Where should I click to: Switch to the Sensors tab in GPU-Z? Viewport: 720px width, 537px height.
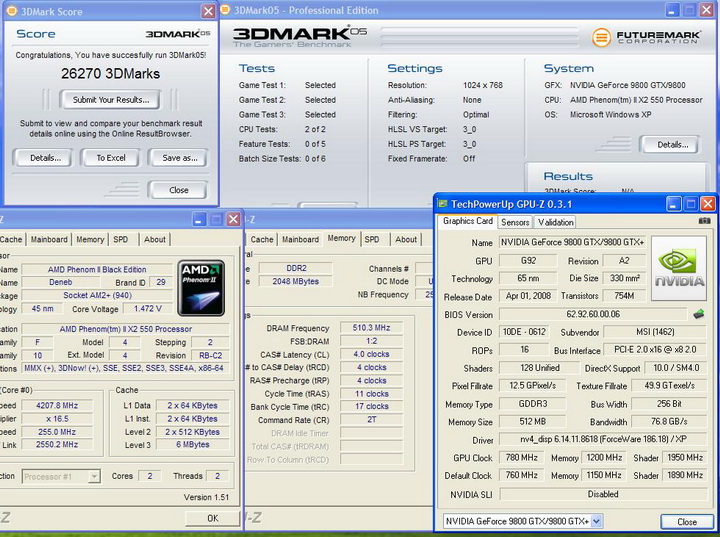pos(515,222)
